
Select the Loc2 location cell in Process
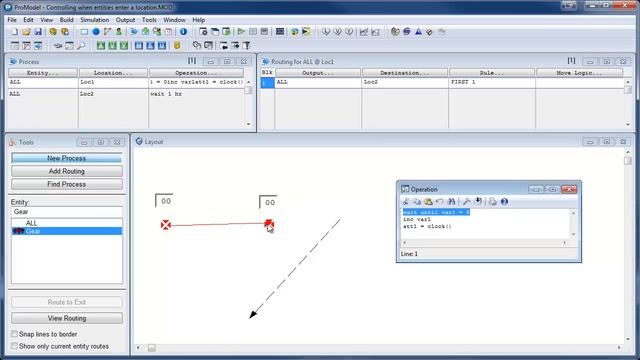click(113, 94)
